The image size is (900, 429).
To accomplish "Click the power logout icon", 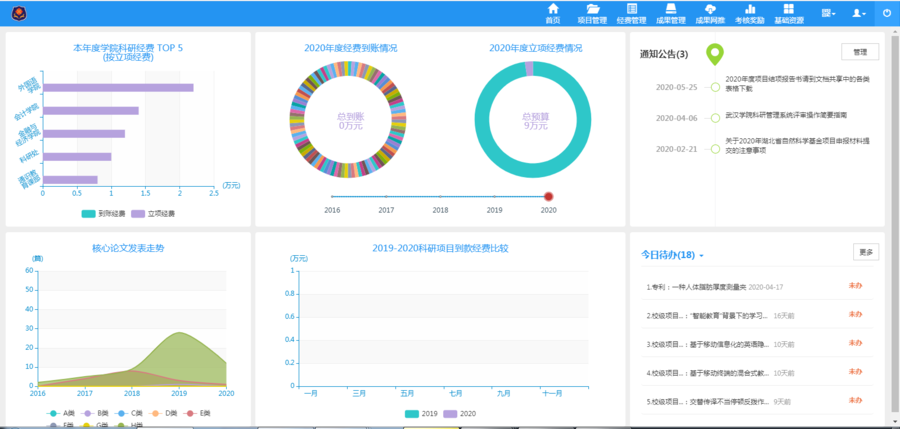I will [x=887, y=13].
